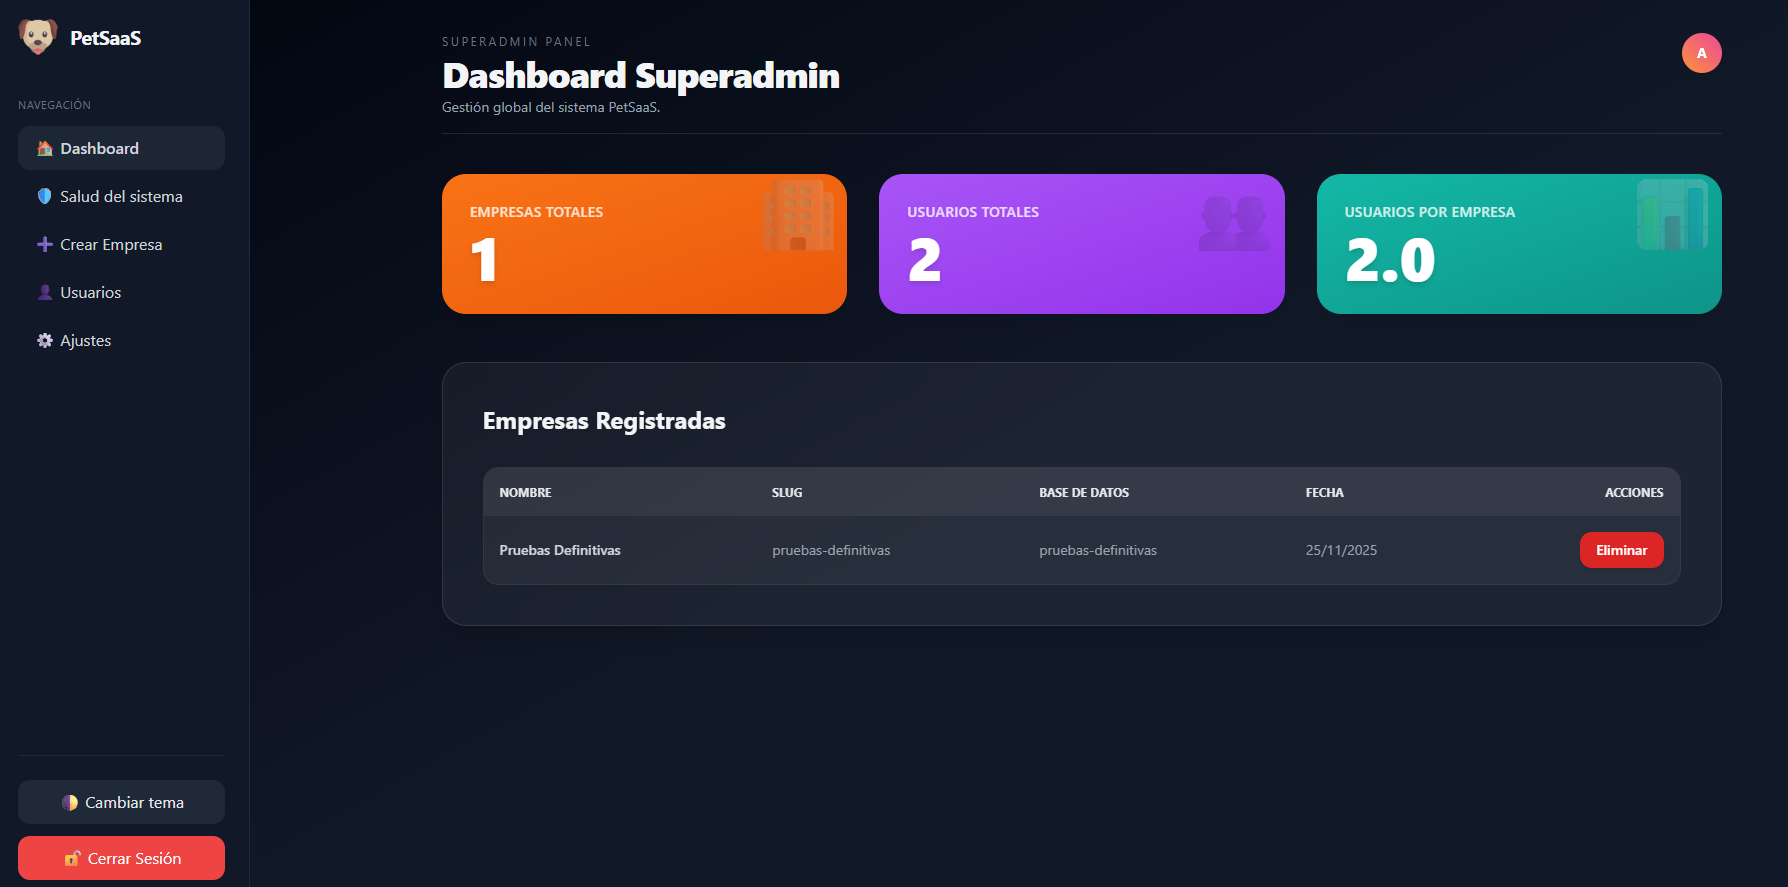Toggle theme with Cambiar tema button
This screenshot has width=1788, height=887.
(x=121, y=802)
